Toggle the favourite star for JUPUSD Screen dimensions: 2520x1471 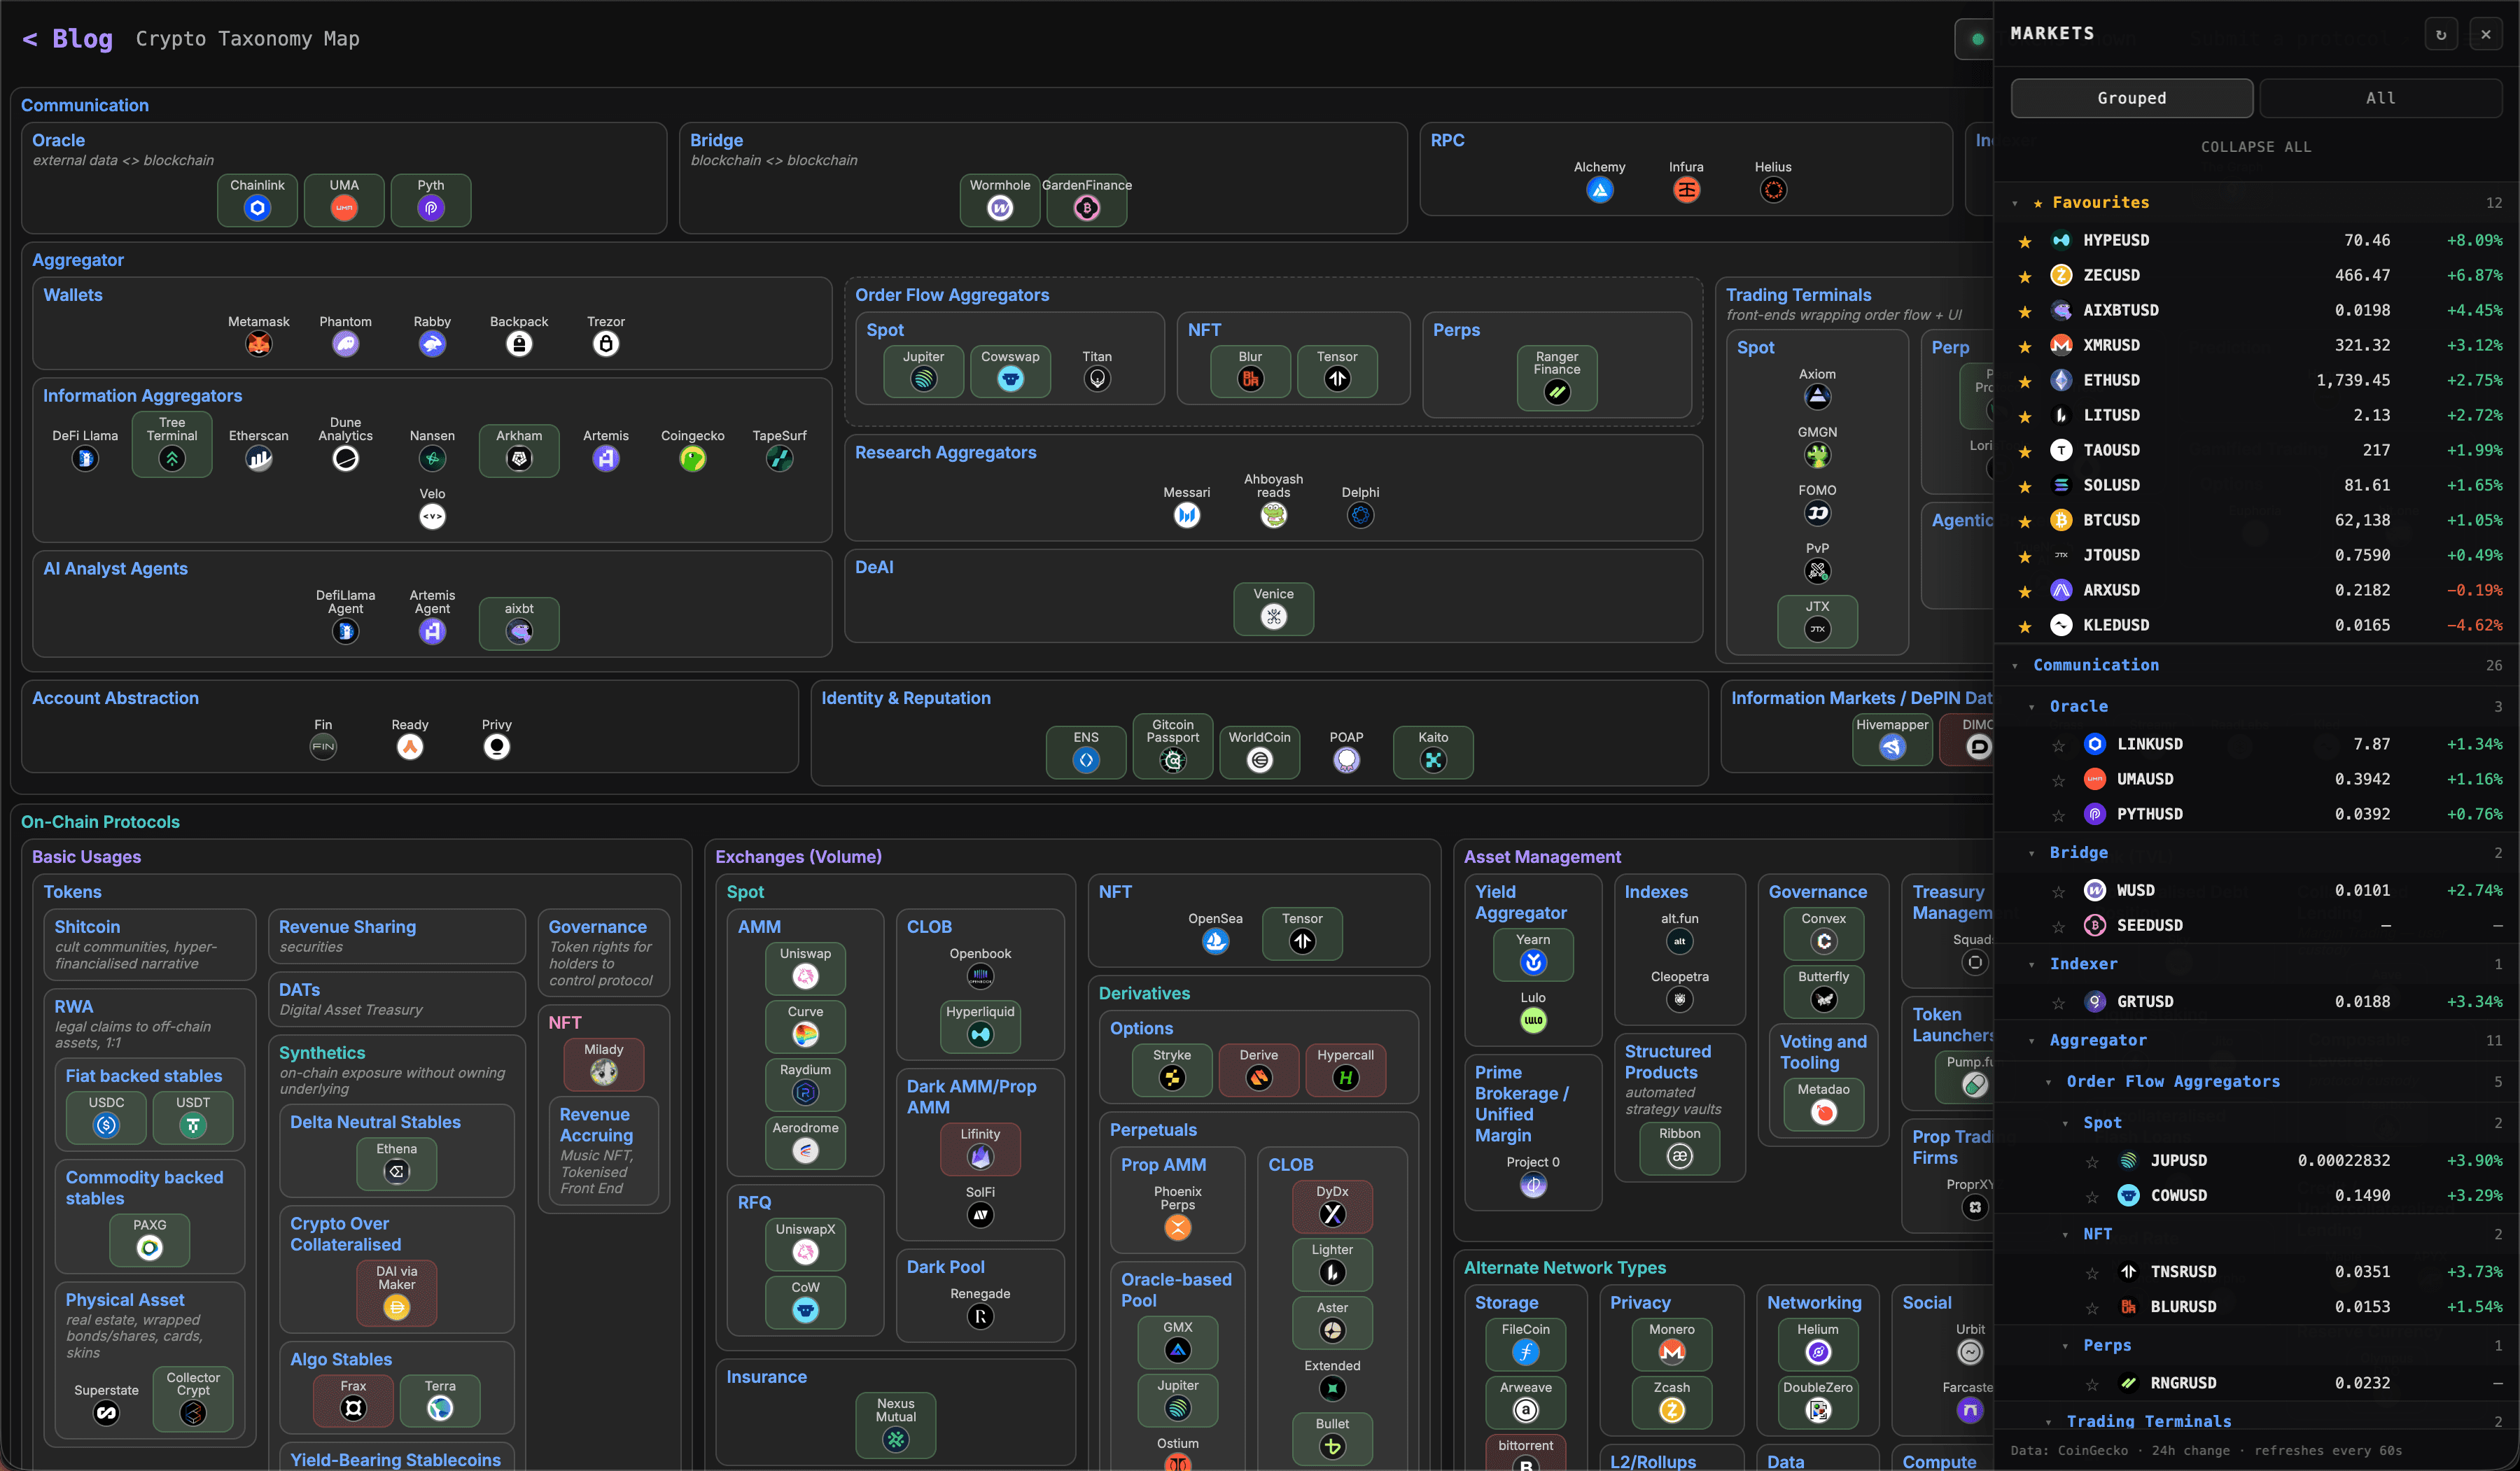tap(2092, 1161)
